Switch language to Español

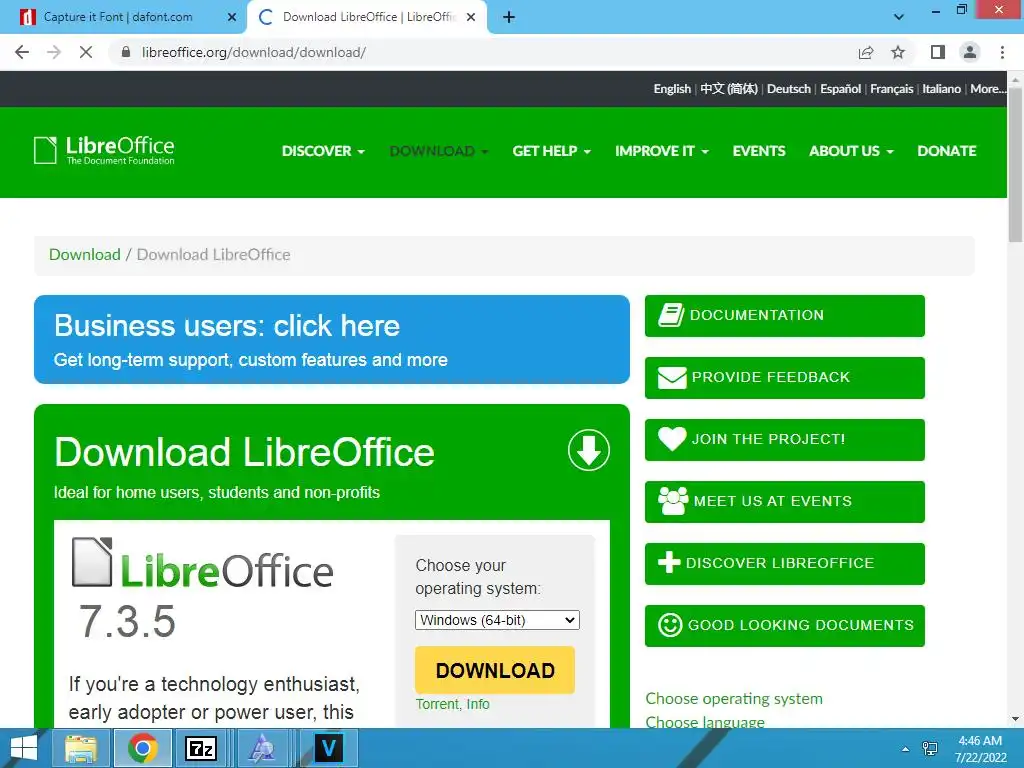(x=840, y=89)
